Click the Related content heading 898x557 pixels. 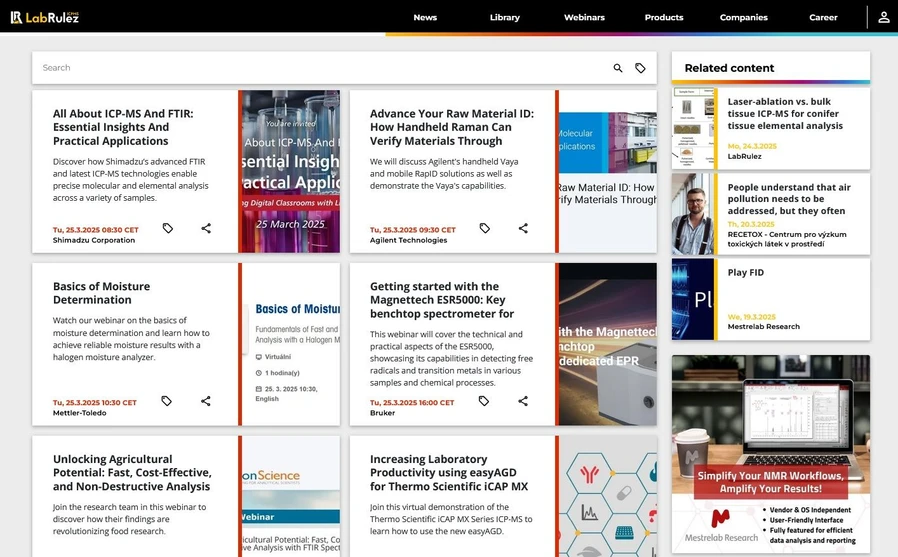729,68
